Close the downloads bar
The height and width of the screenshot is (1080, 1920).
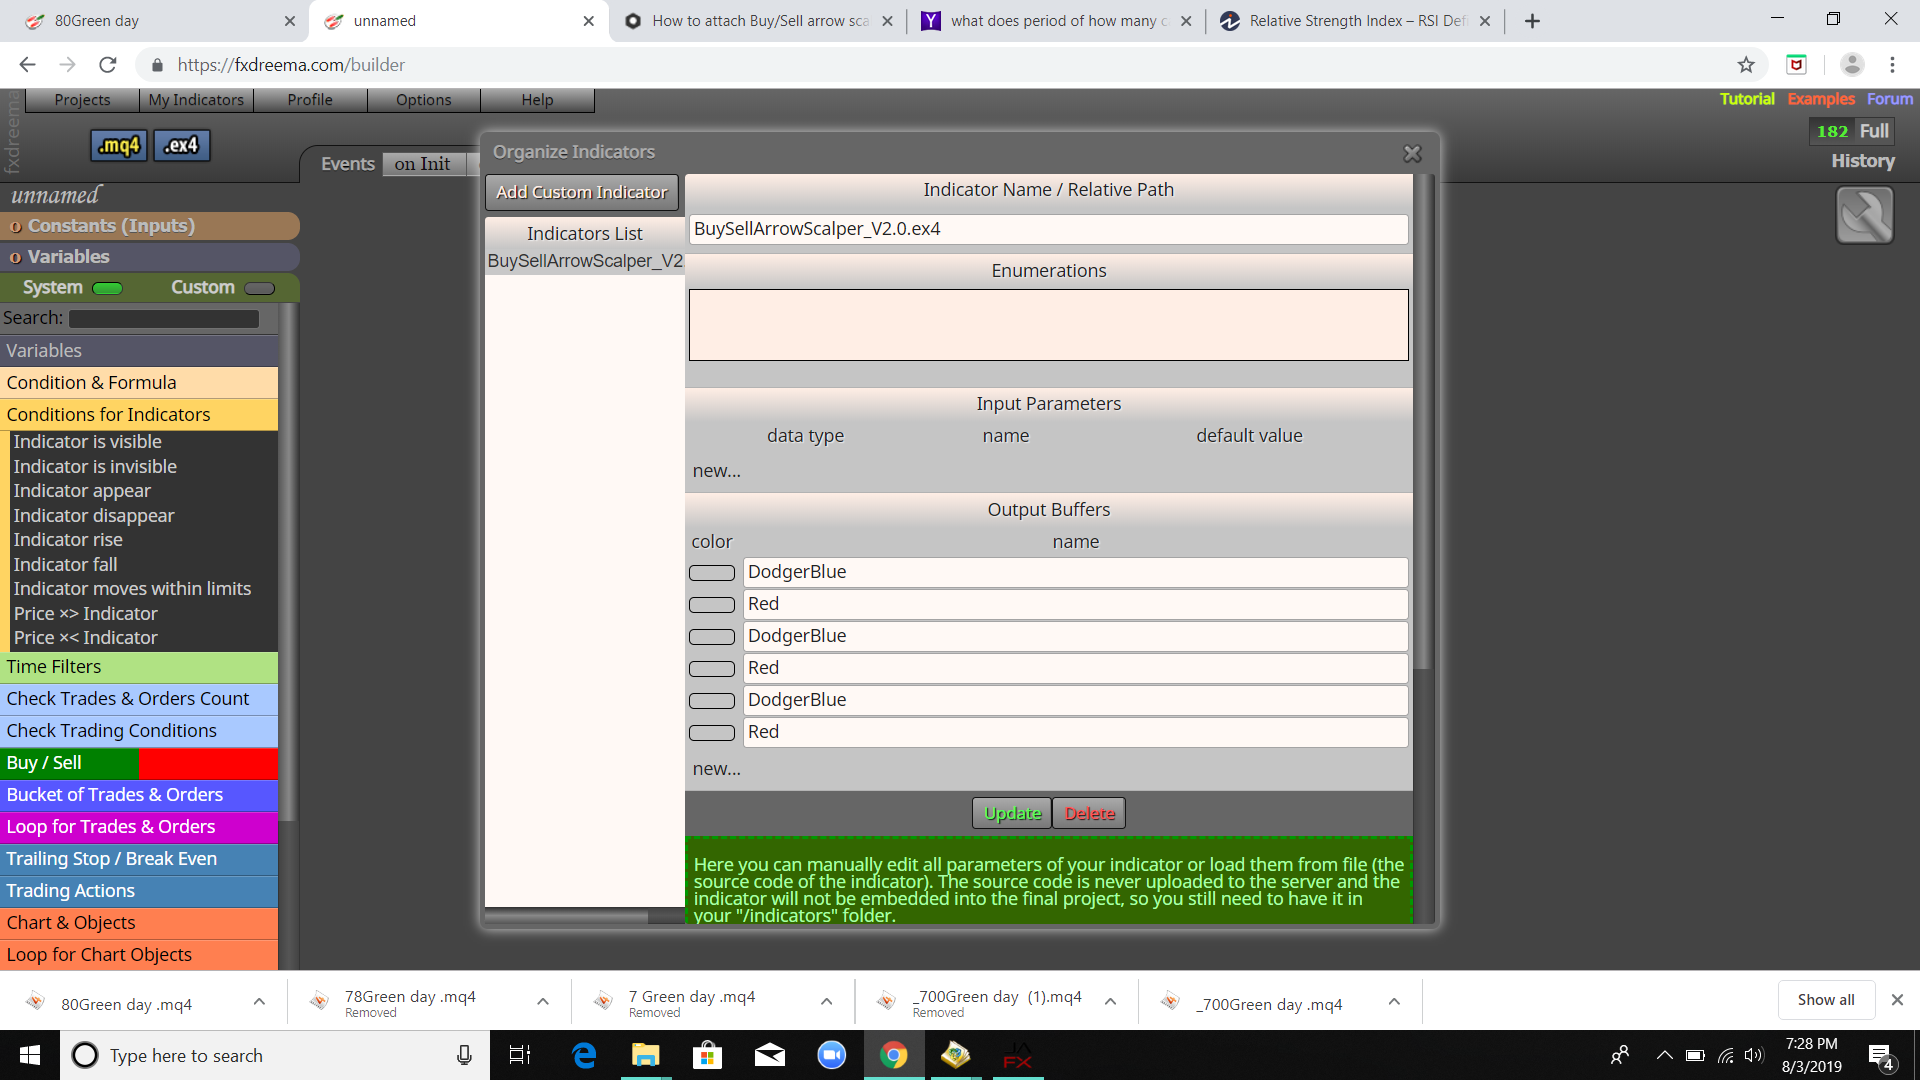point(1897,1000)
